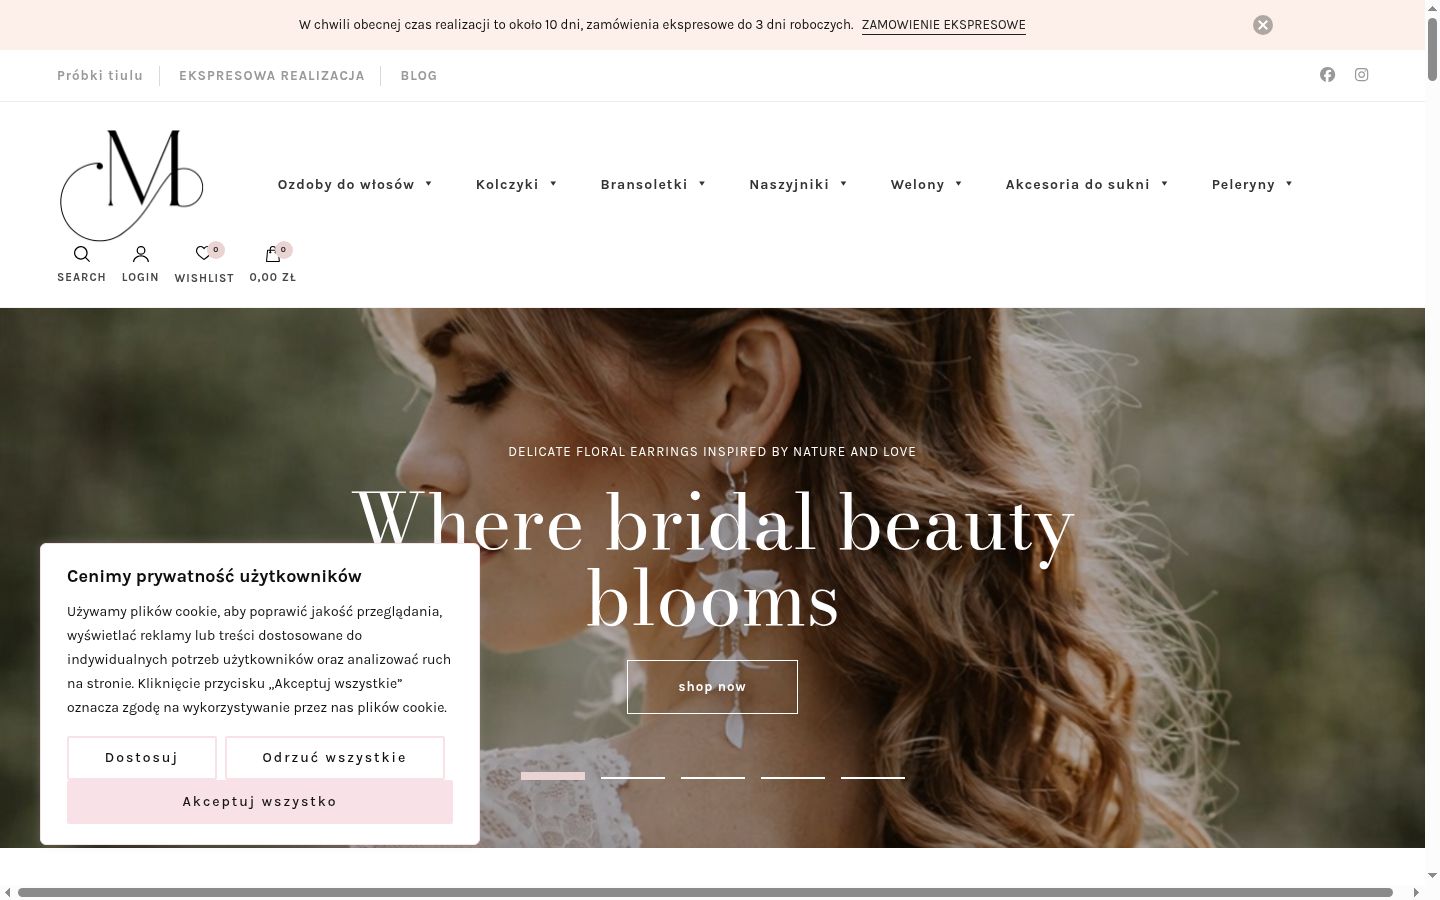Open the Facebook page icon

coord(1327,75)
